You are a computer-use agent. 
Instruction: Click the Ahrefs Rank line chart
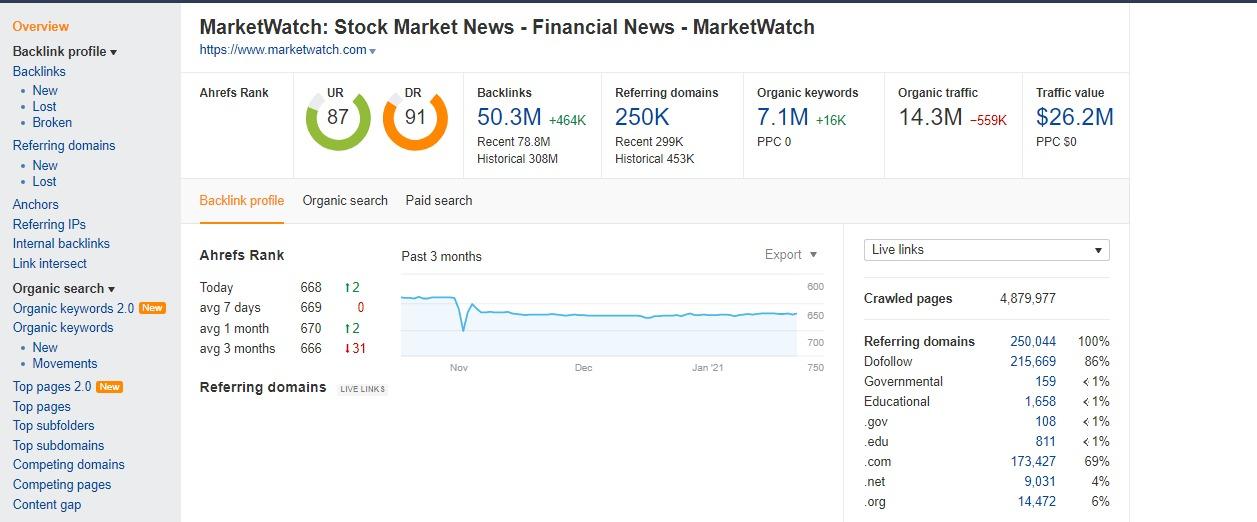[599, 318]
